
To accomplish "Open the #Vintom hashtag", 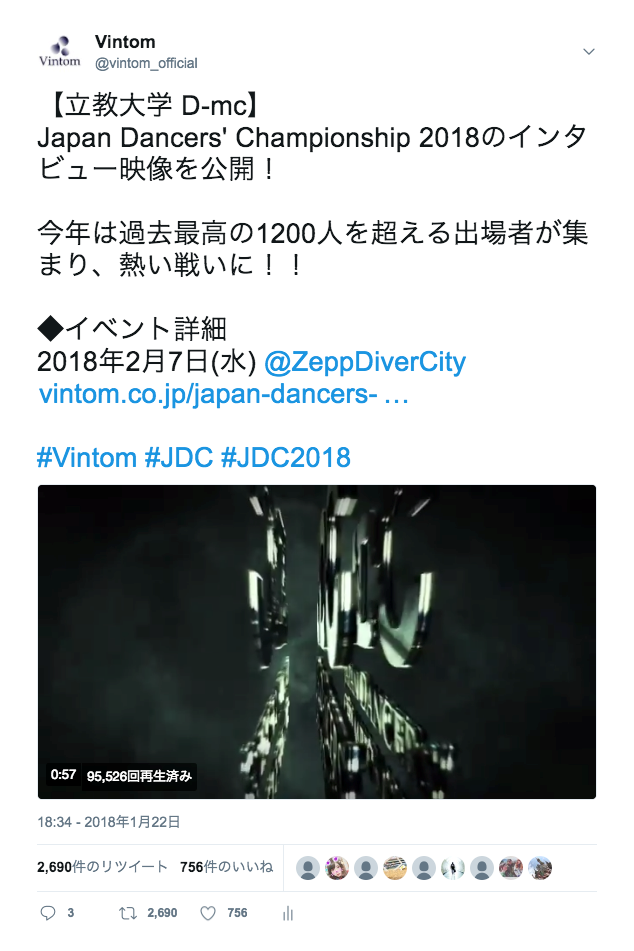I will coord(87,457).
